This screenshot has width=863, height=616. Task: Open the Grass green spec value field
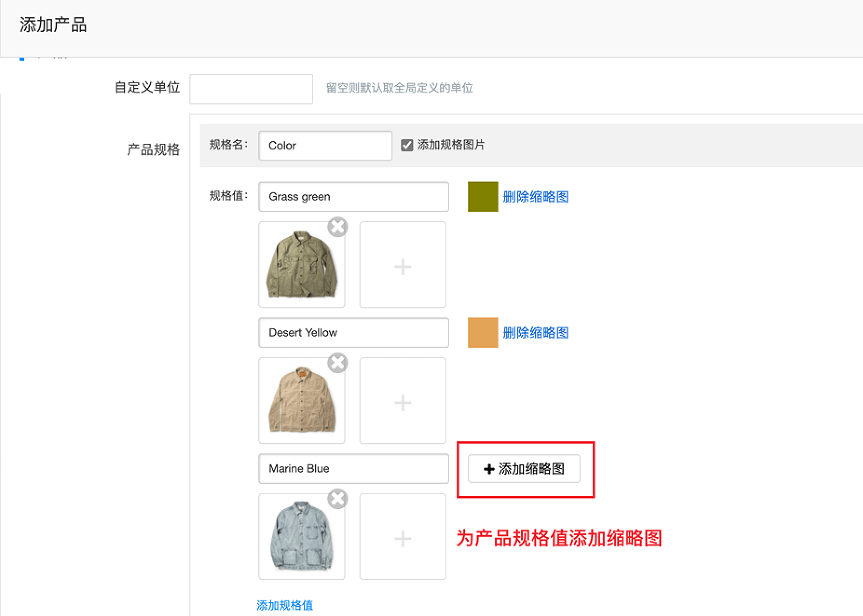tap(352, 196)
